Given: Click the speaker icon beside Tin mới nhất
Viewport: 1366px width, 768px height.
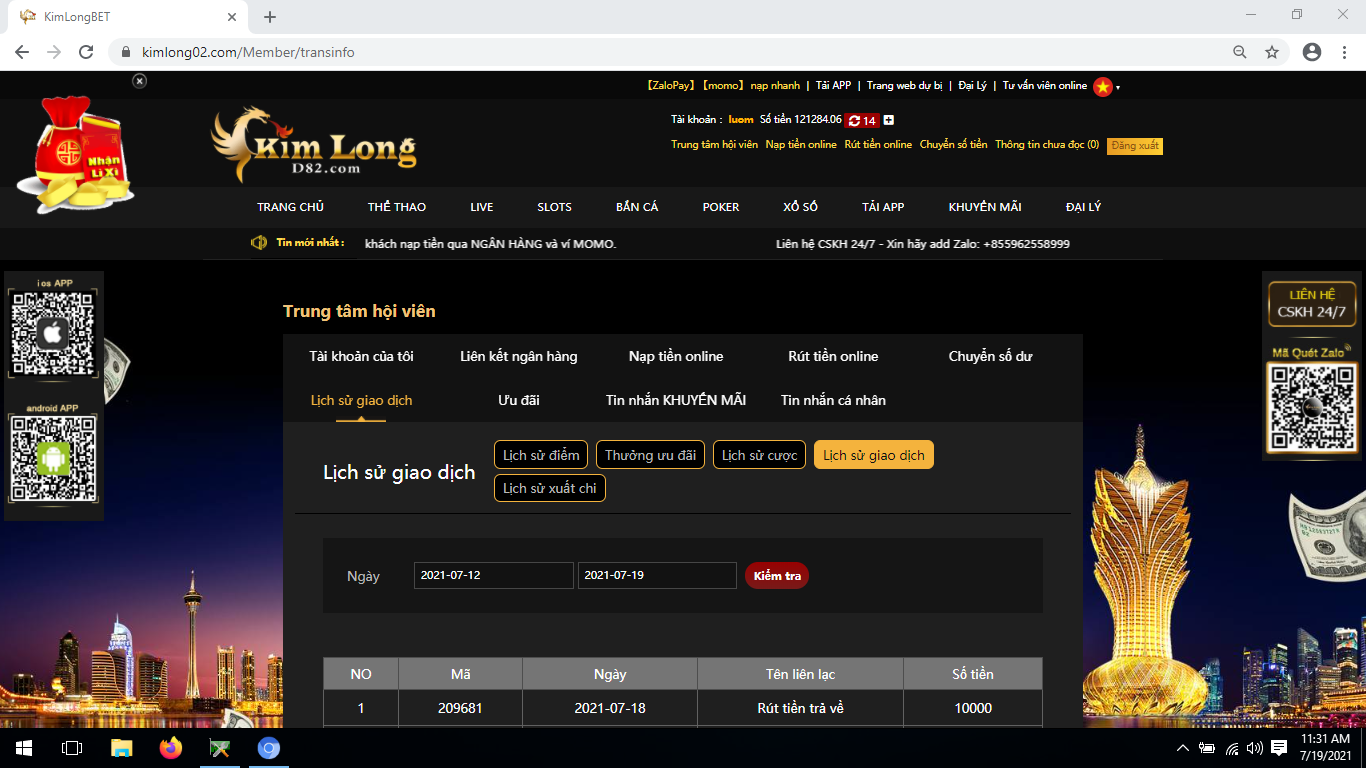Looking at the screenshot, I should pyautogui.click(x=257, y=243).
